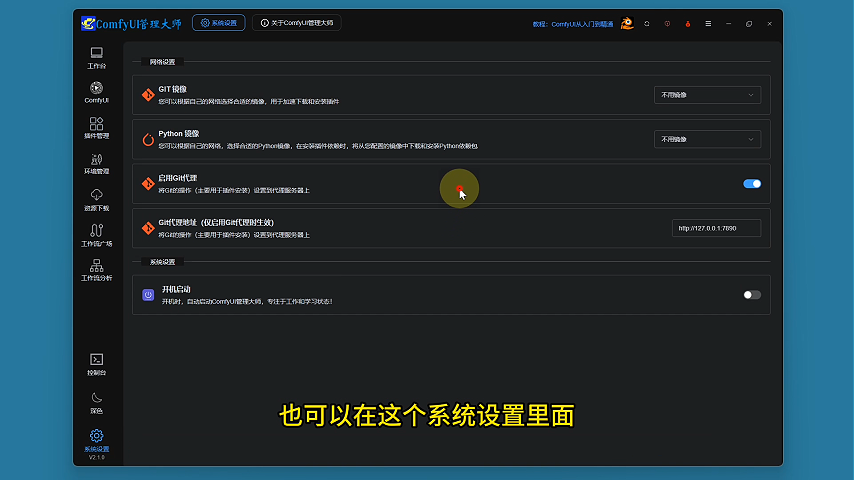
Task: Close the ComfyUI管理大师 window
Action: 770,24
